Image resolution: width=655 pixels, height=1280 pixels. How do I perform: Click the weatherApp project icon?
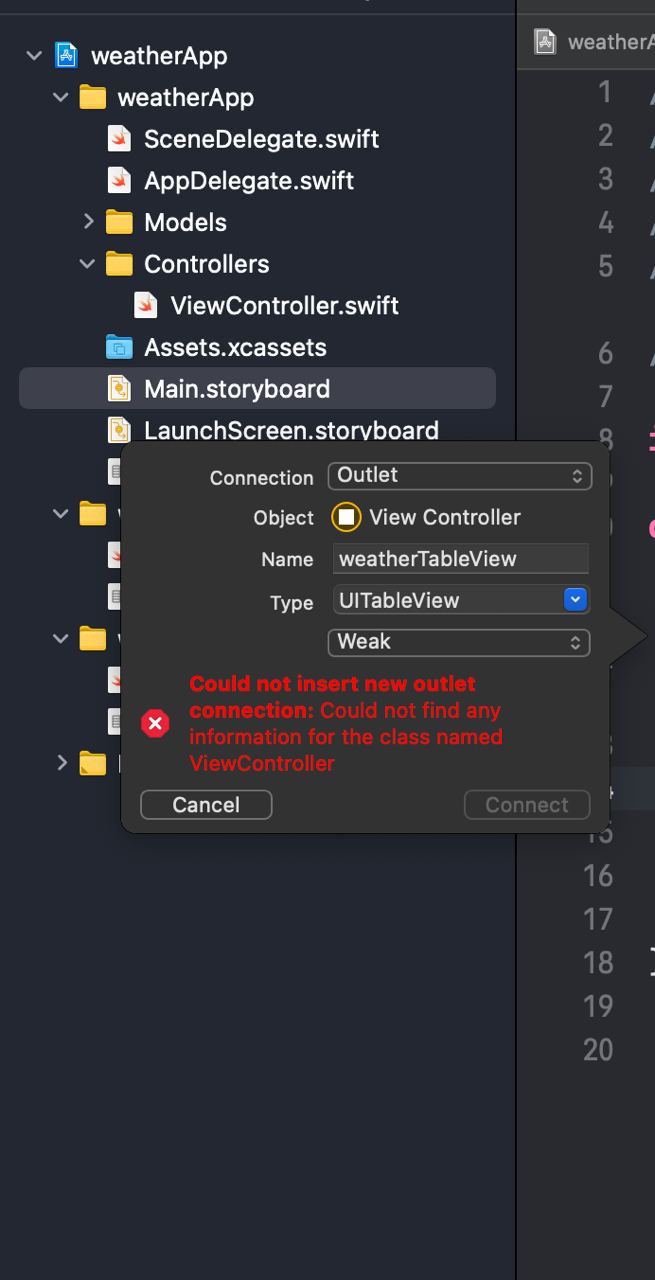(67, 55)
